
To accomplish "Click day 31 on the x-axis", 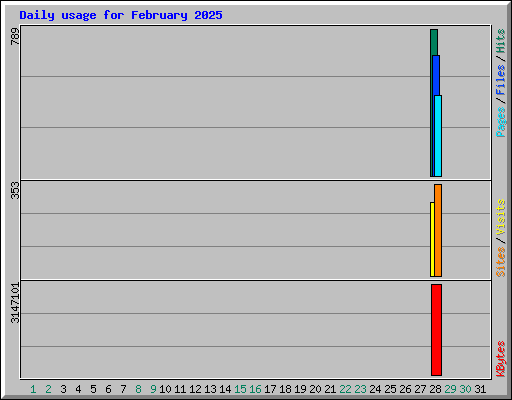I will click(x=480, y=389).
